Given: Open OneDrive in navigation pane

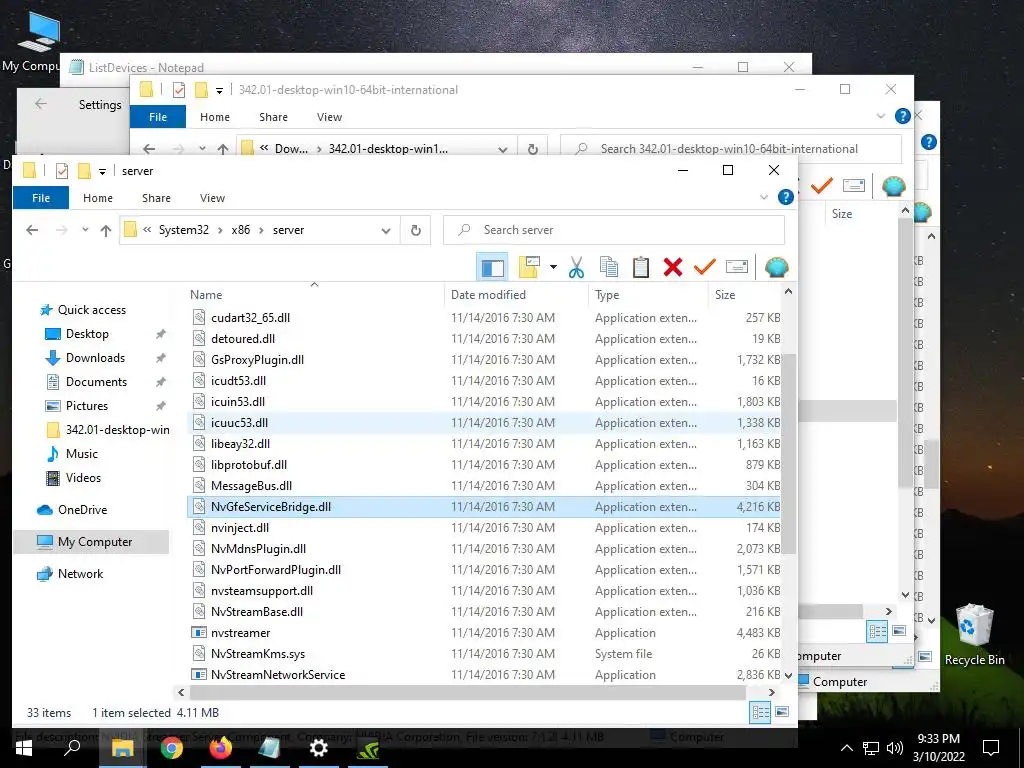Looking at the screenshot, I should (x=82, y=509).
